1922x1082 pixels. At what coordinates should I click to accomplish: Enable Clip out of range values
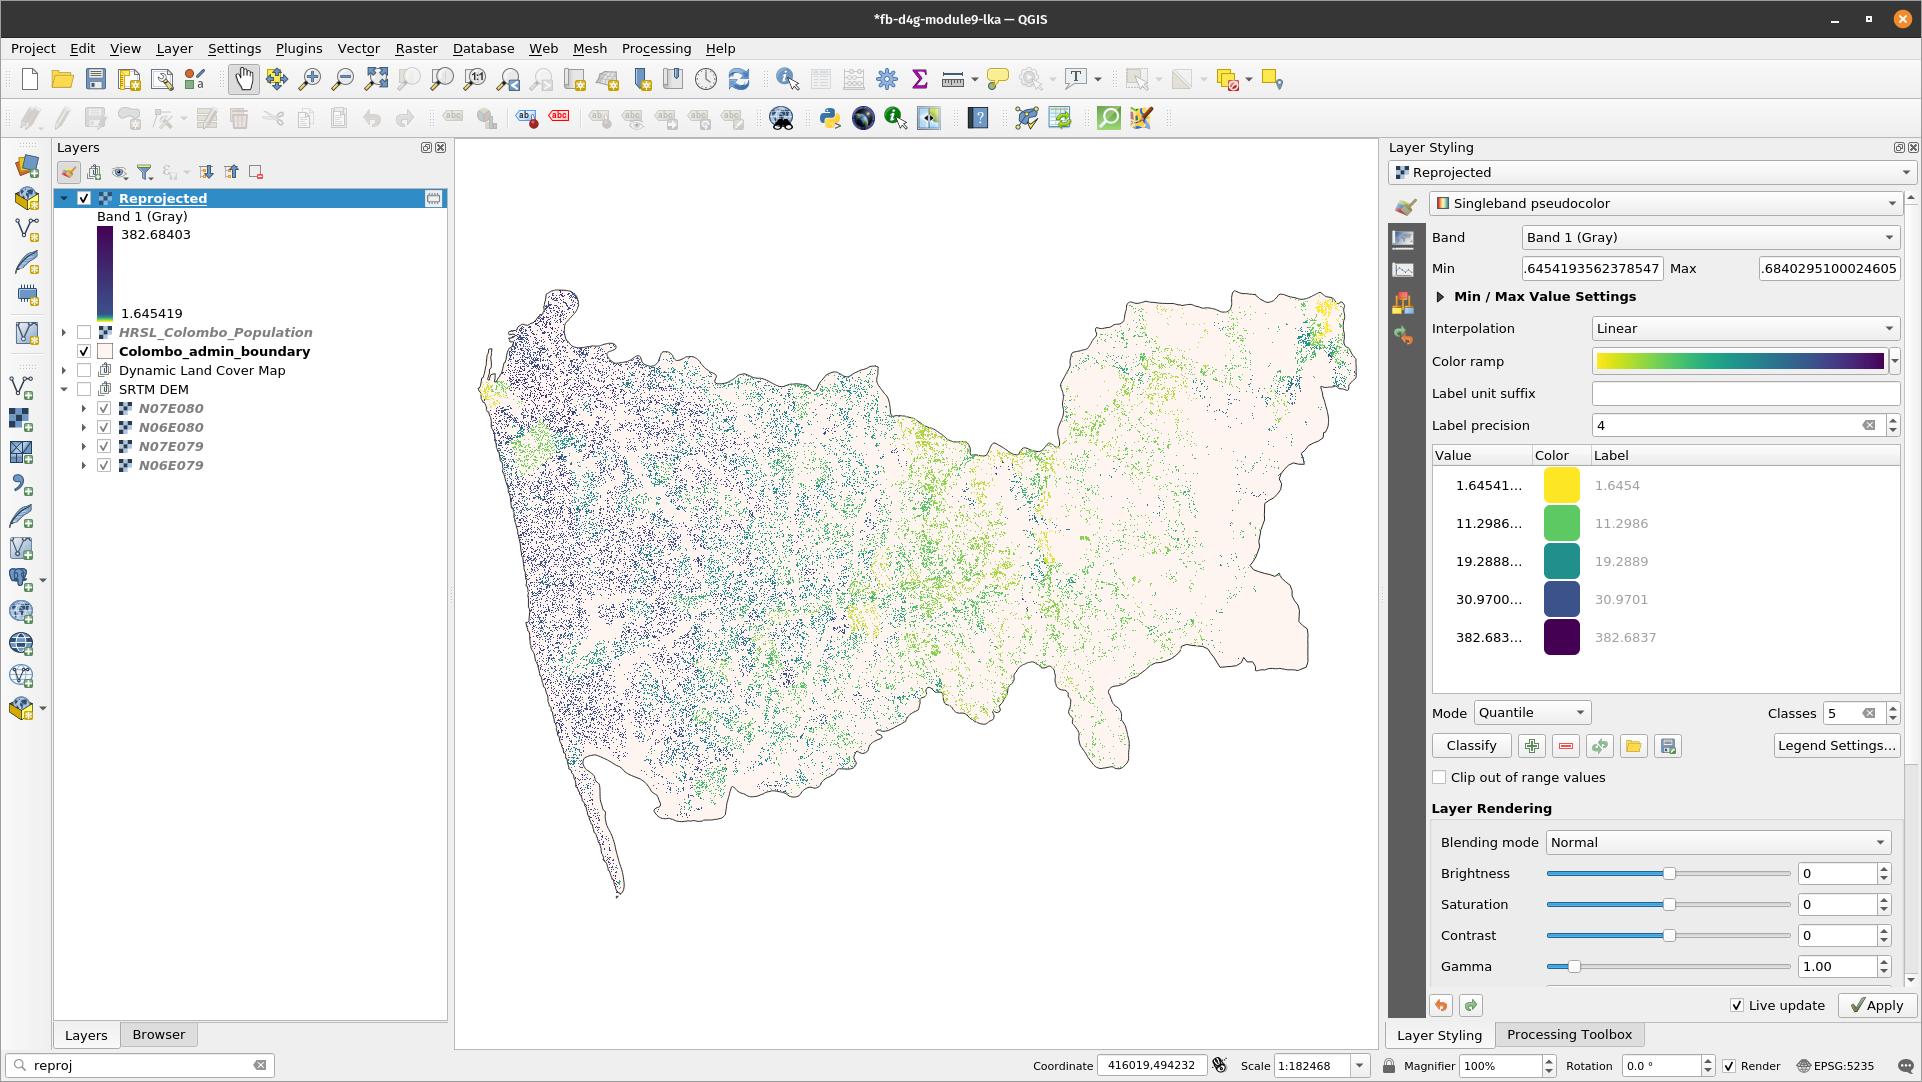tap(1439, 778)
